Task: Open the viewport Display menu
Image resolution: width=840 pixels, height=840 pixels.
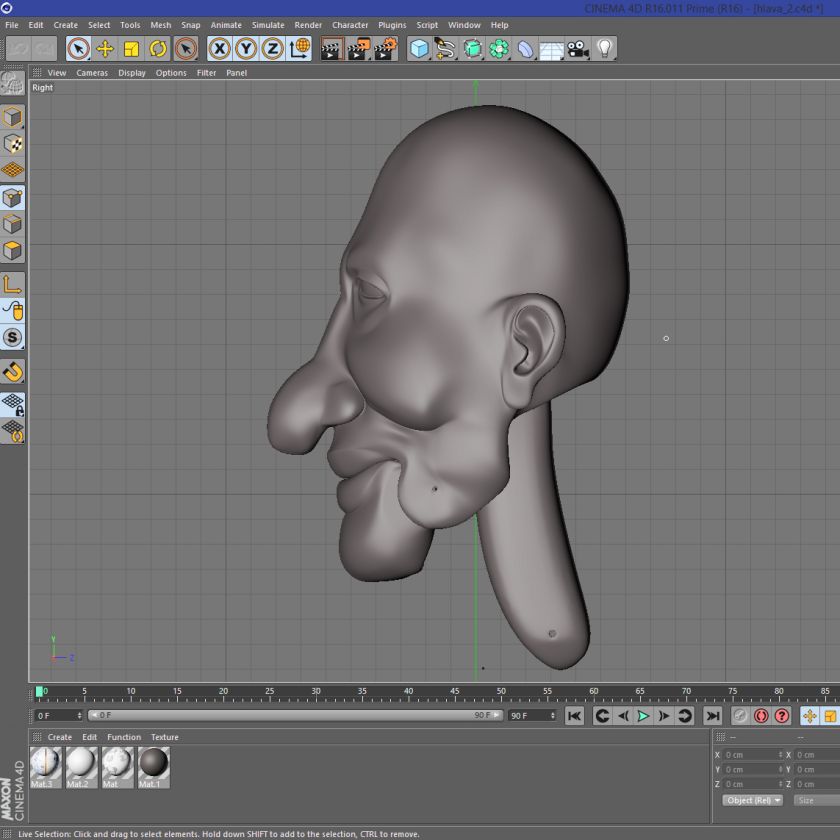Action: tap(132, 73)
